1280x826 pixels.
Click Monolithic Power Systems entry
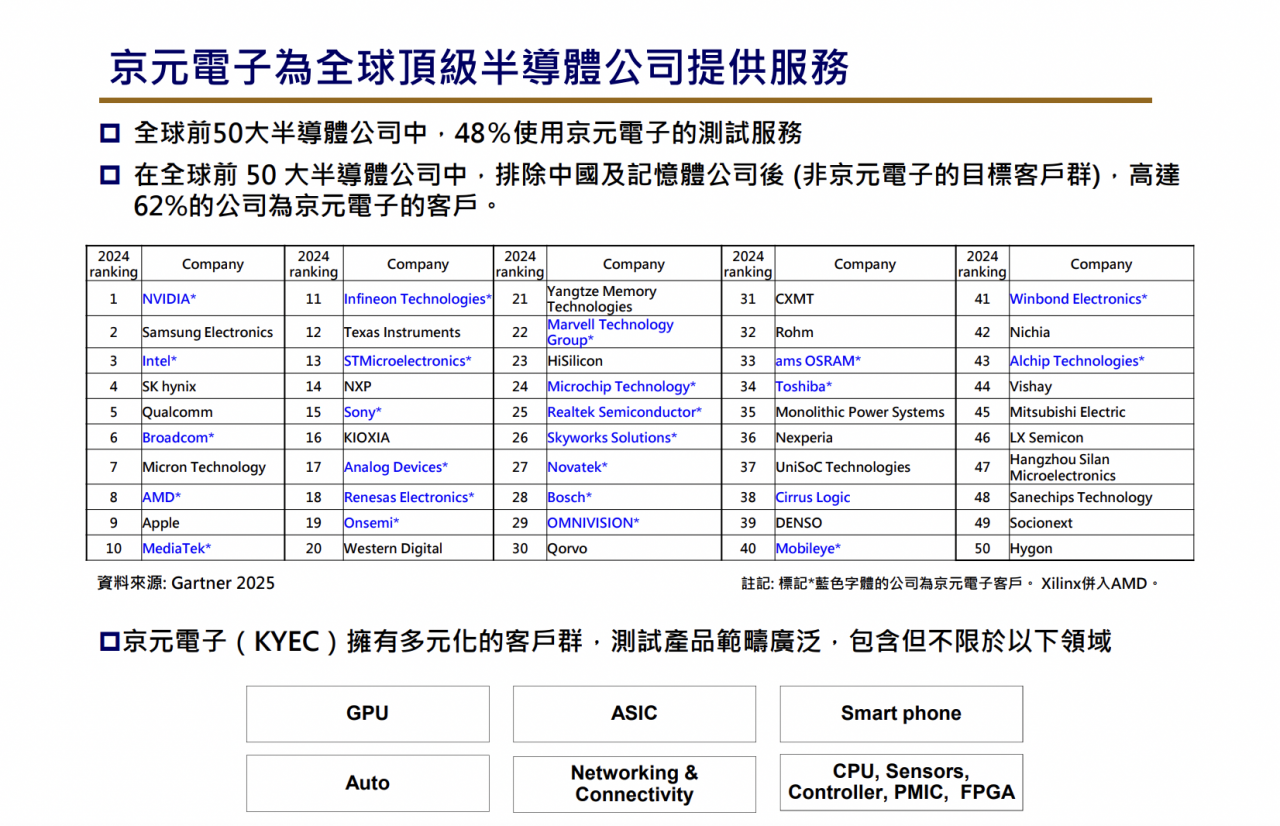(865, 412)
